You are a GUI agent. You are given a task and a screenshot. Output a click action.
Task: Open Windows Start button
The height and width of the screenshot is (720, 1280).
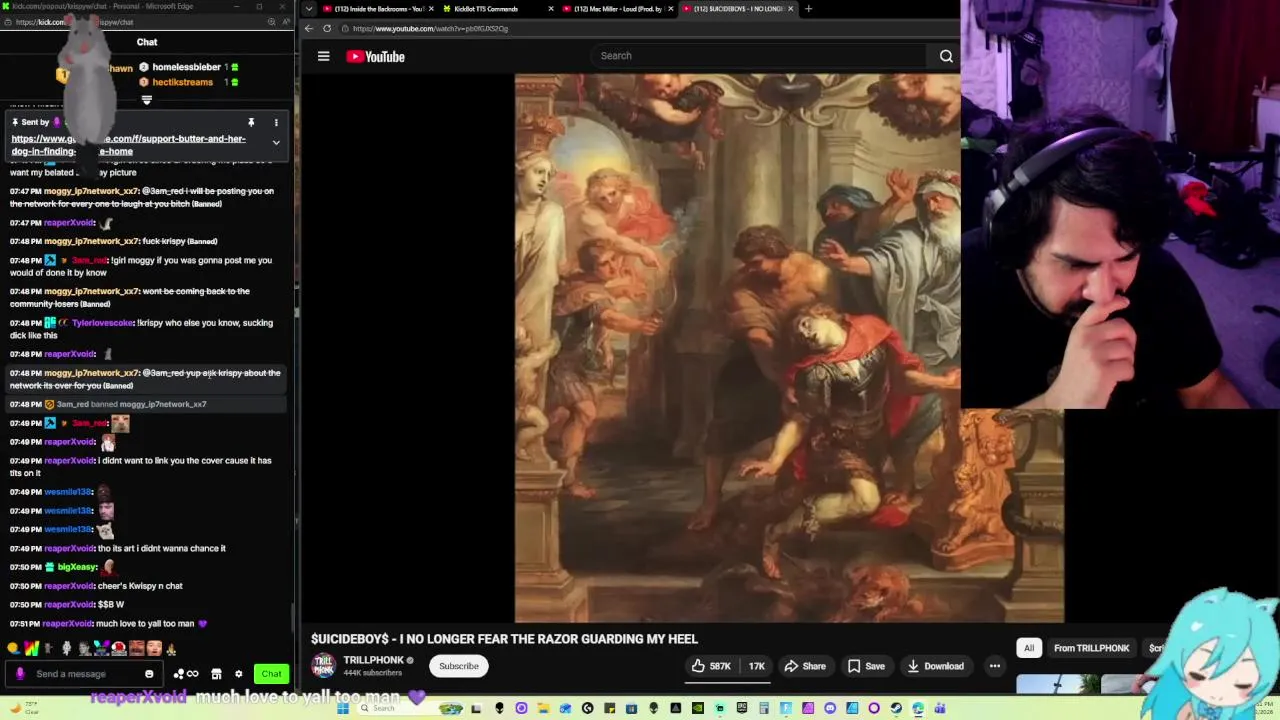(x=342, y=708)
